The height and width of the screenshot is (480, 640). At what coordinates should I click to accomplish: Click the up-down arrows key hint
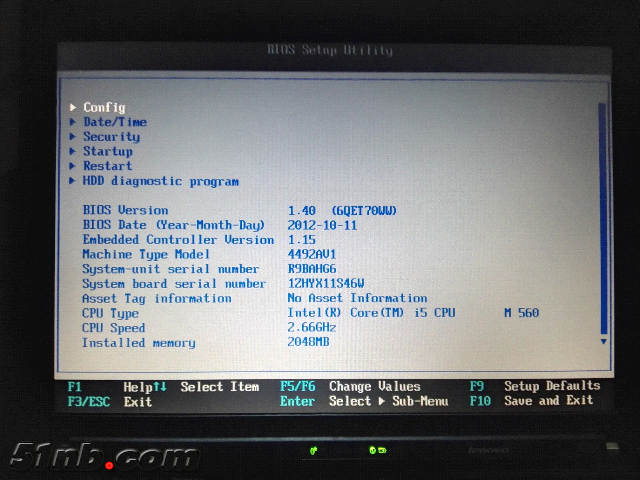tap(160, 387)
